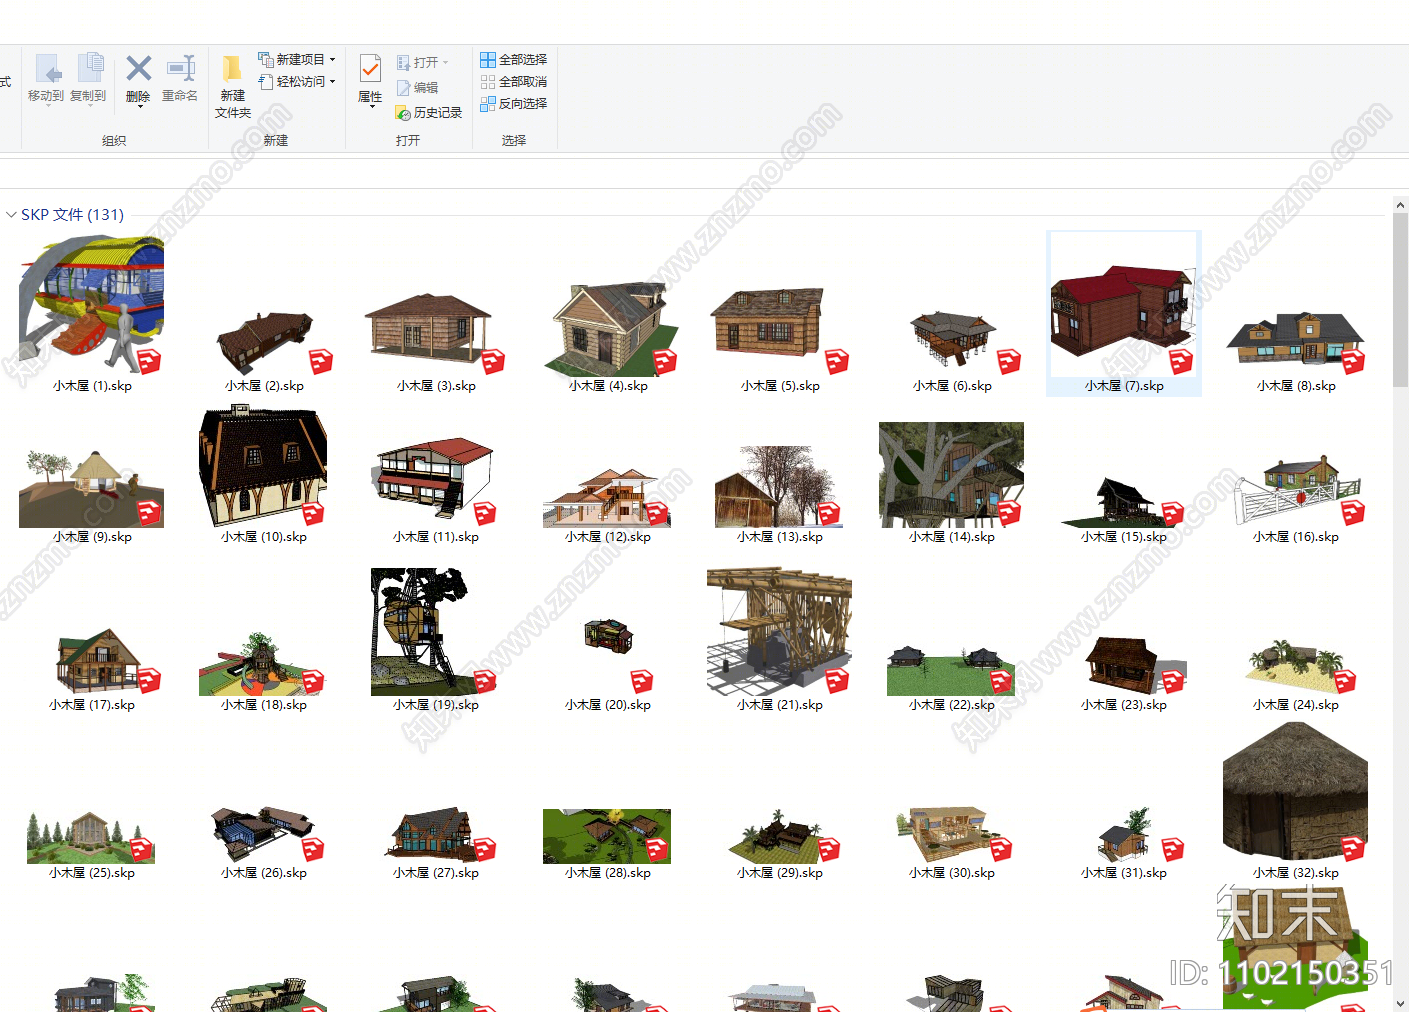
Task: Click the vertical scrollbar down arrow
Action: pyautogui.click(x=1400, y=1004)
